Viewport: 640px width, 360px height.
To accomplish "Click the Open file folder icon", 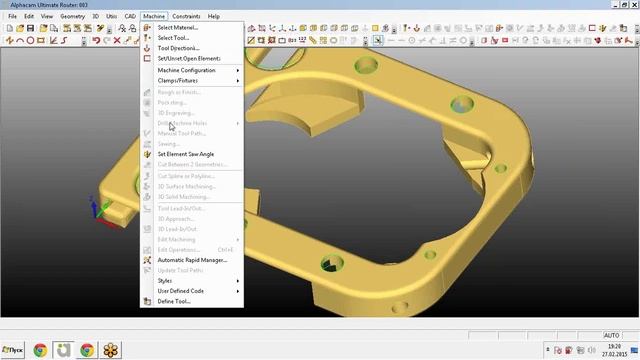I will coord(20,28).
